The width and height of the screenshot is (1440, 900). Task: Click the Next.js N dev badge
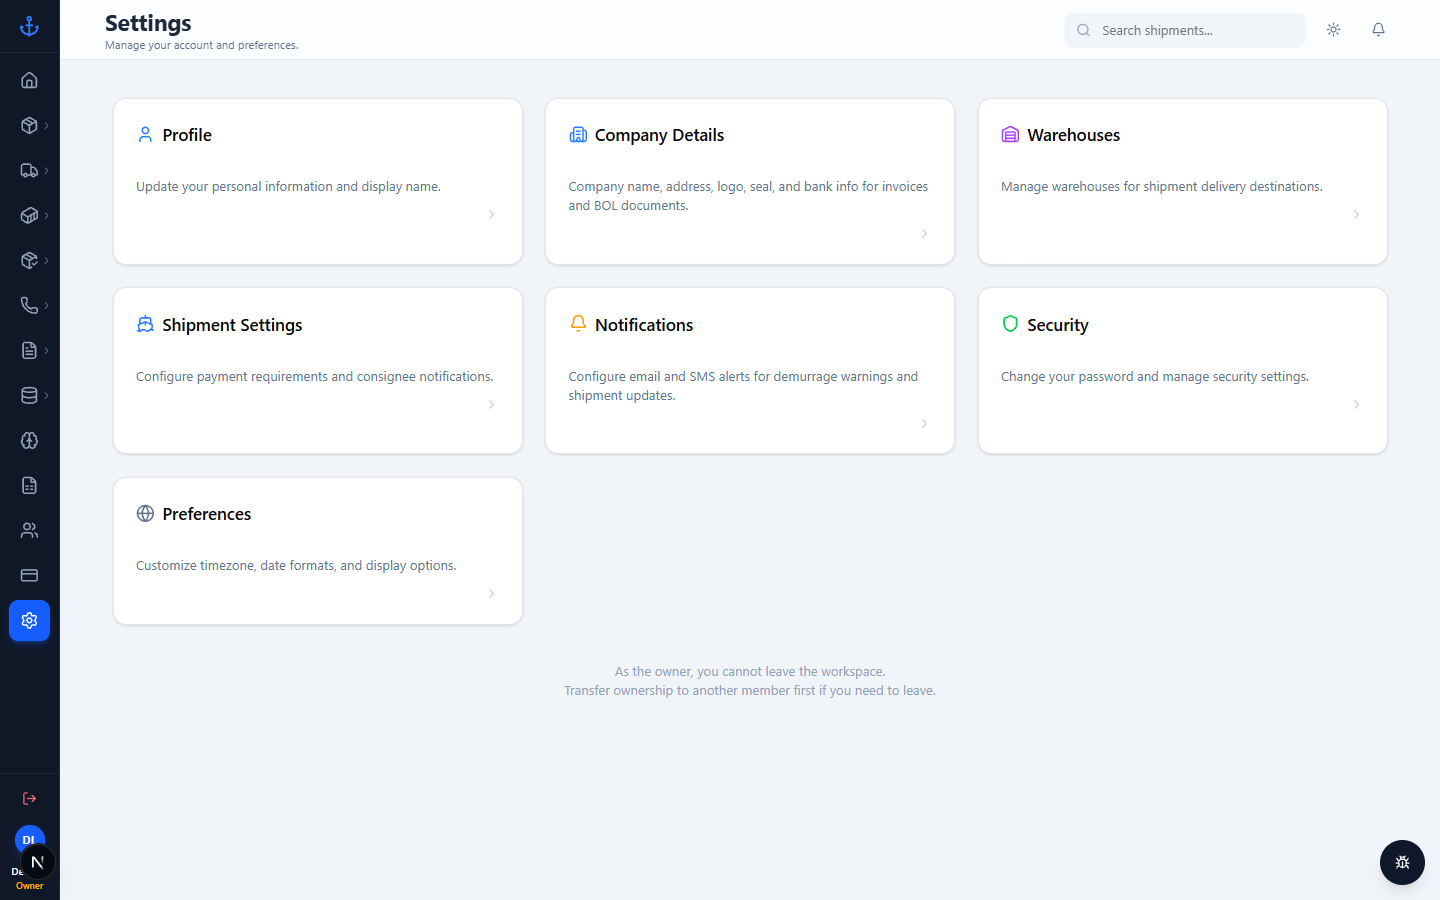tap(37, 862)
